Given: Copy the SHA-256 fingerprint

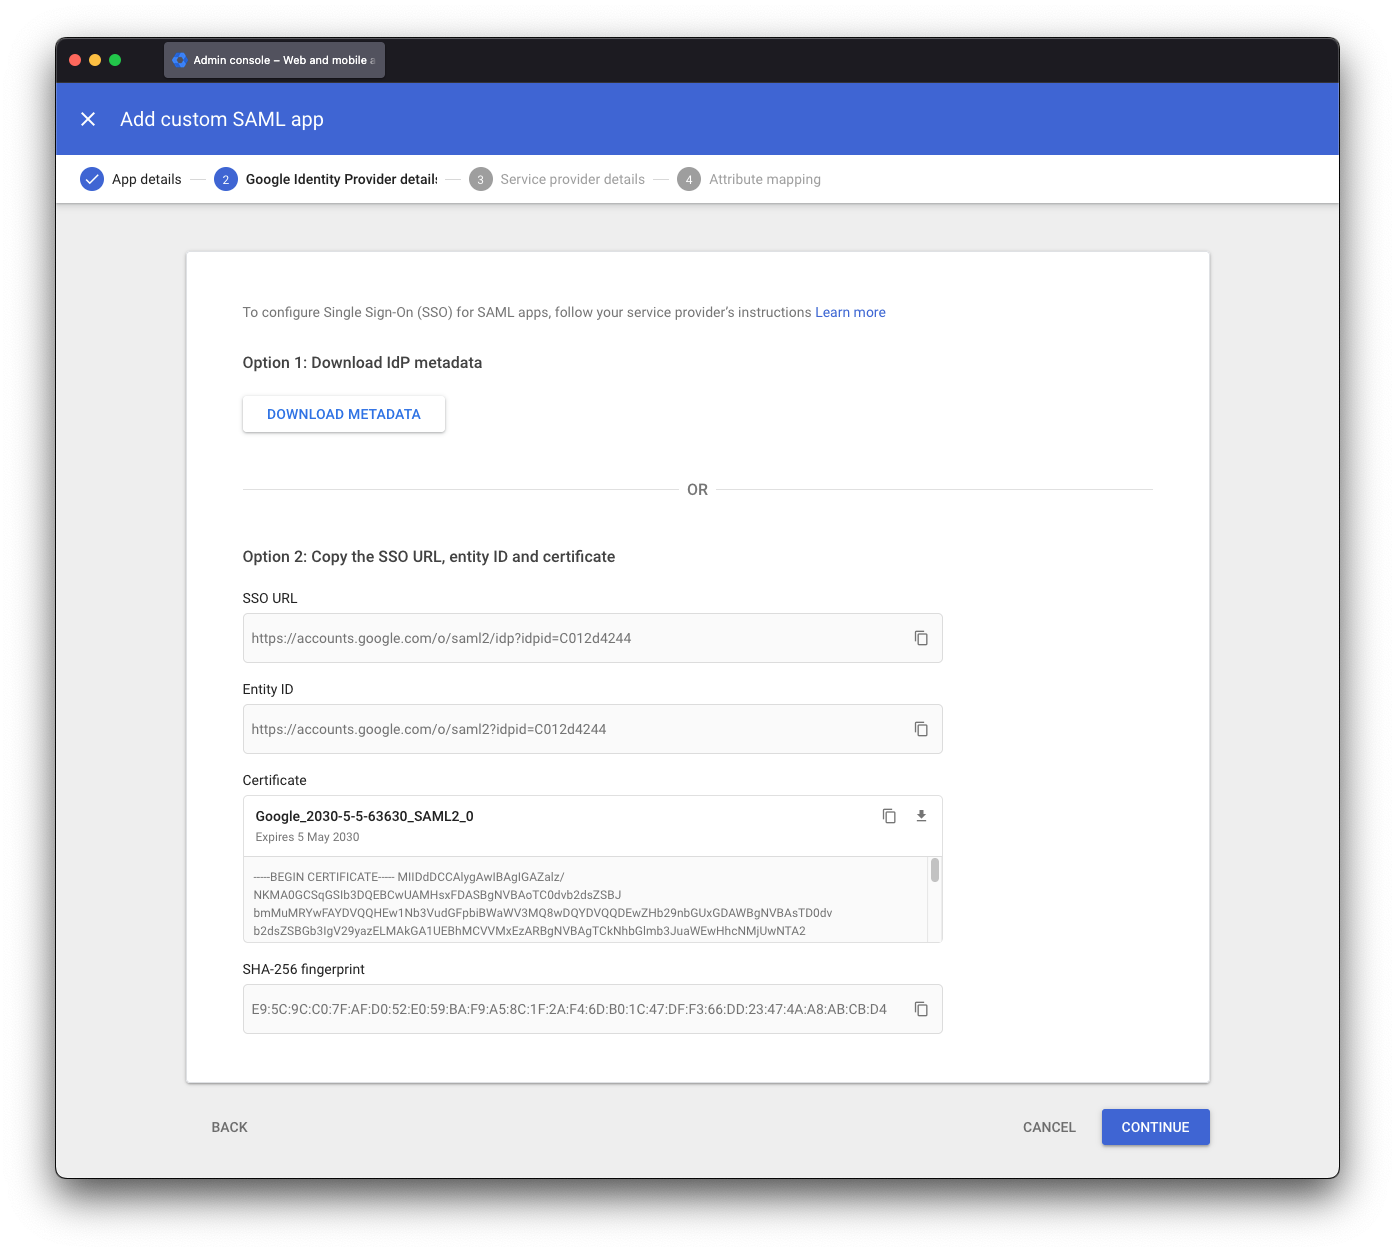Looking at the screenshot, I should coord(920,1009).
